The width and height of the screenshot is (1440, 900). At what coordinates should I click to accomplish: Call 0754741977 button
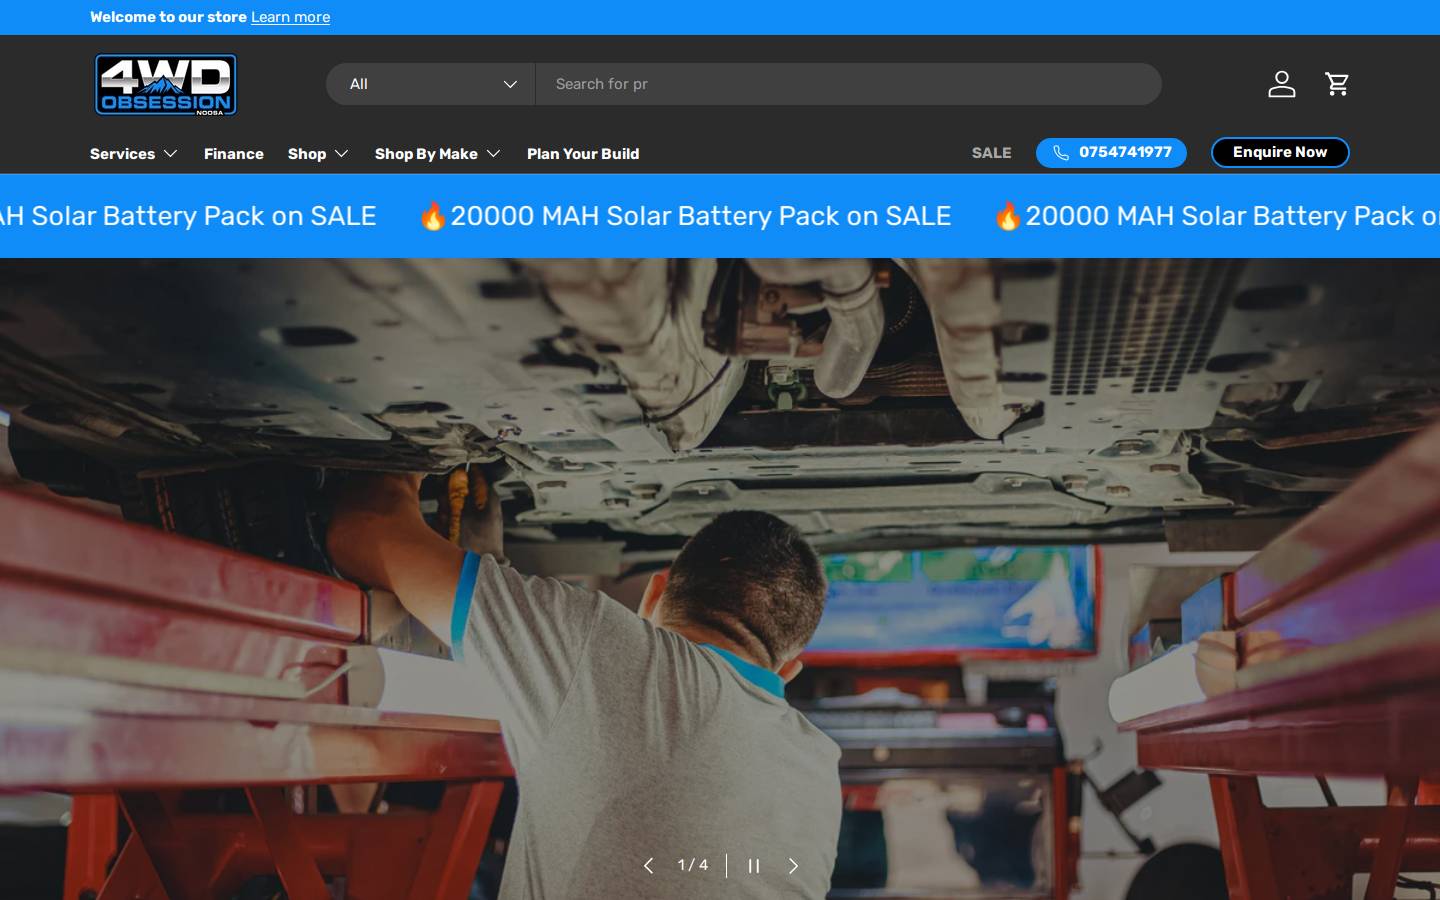[1111, 153]
